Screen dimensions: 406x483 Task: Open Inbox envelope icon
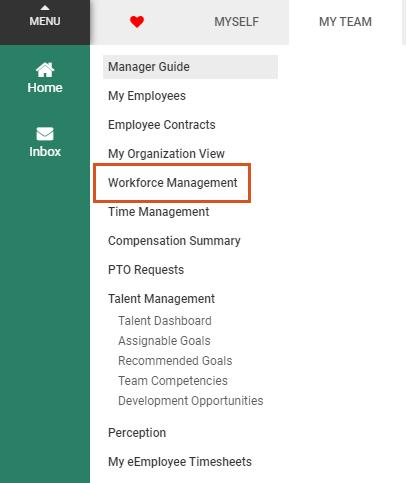[x=45, y=134]
